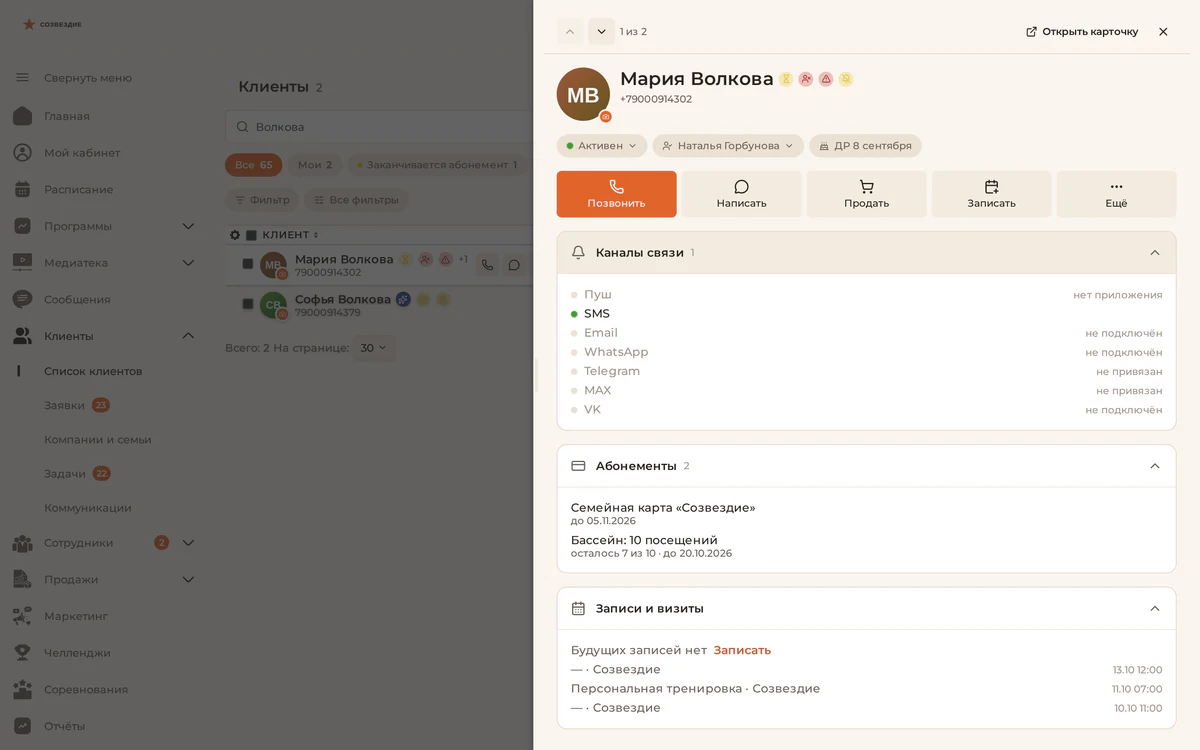
Task: Click the cake icon in ДР 8 сентября chip
Action: pyautogui.click(x=823, y=146)
